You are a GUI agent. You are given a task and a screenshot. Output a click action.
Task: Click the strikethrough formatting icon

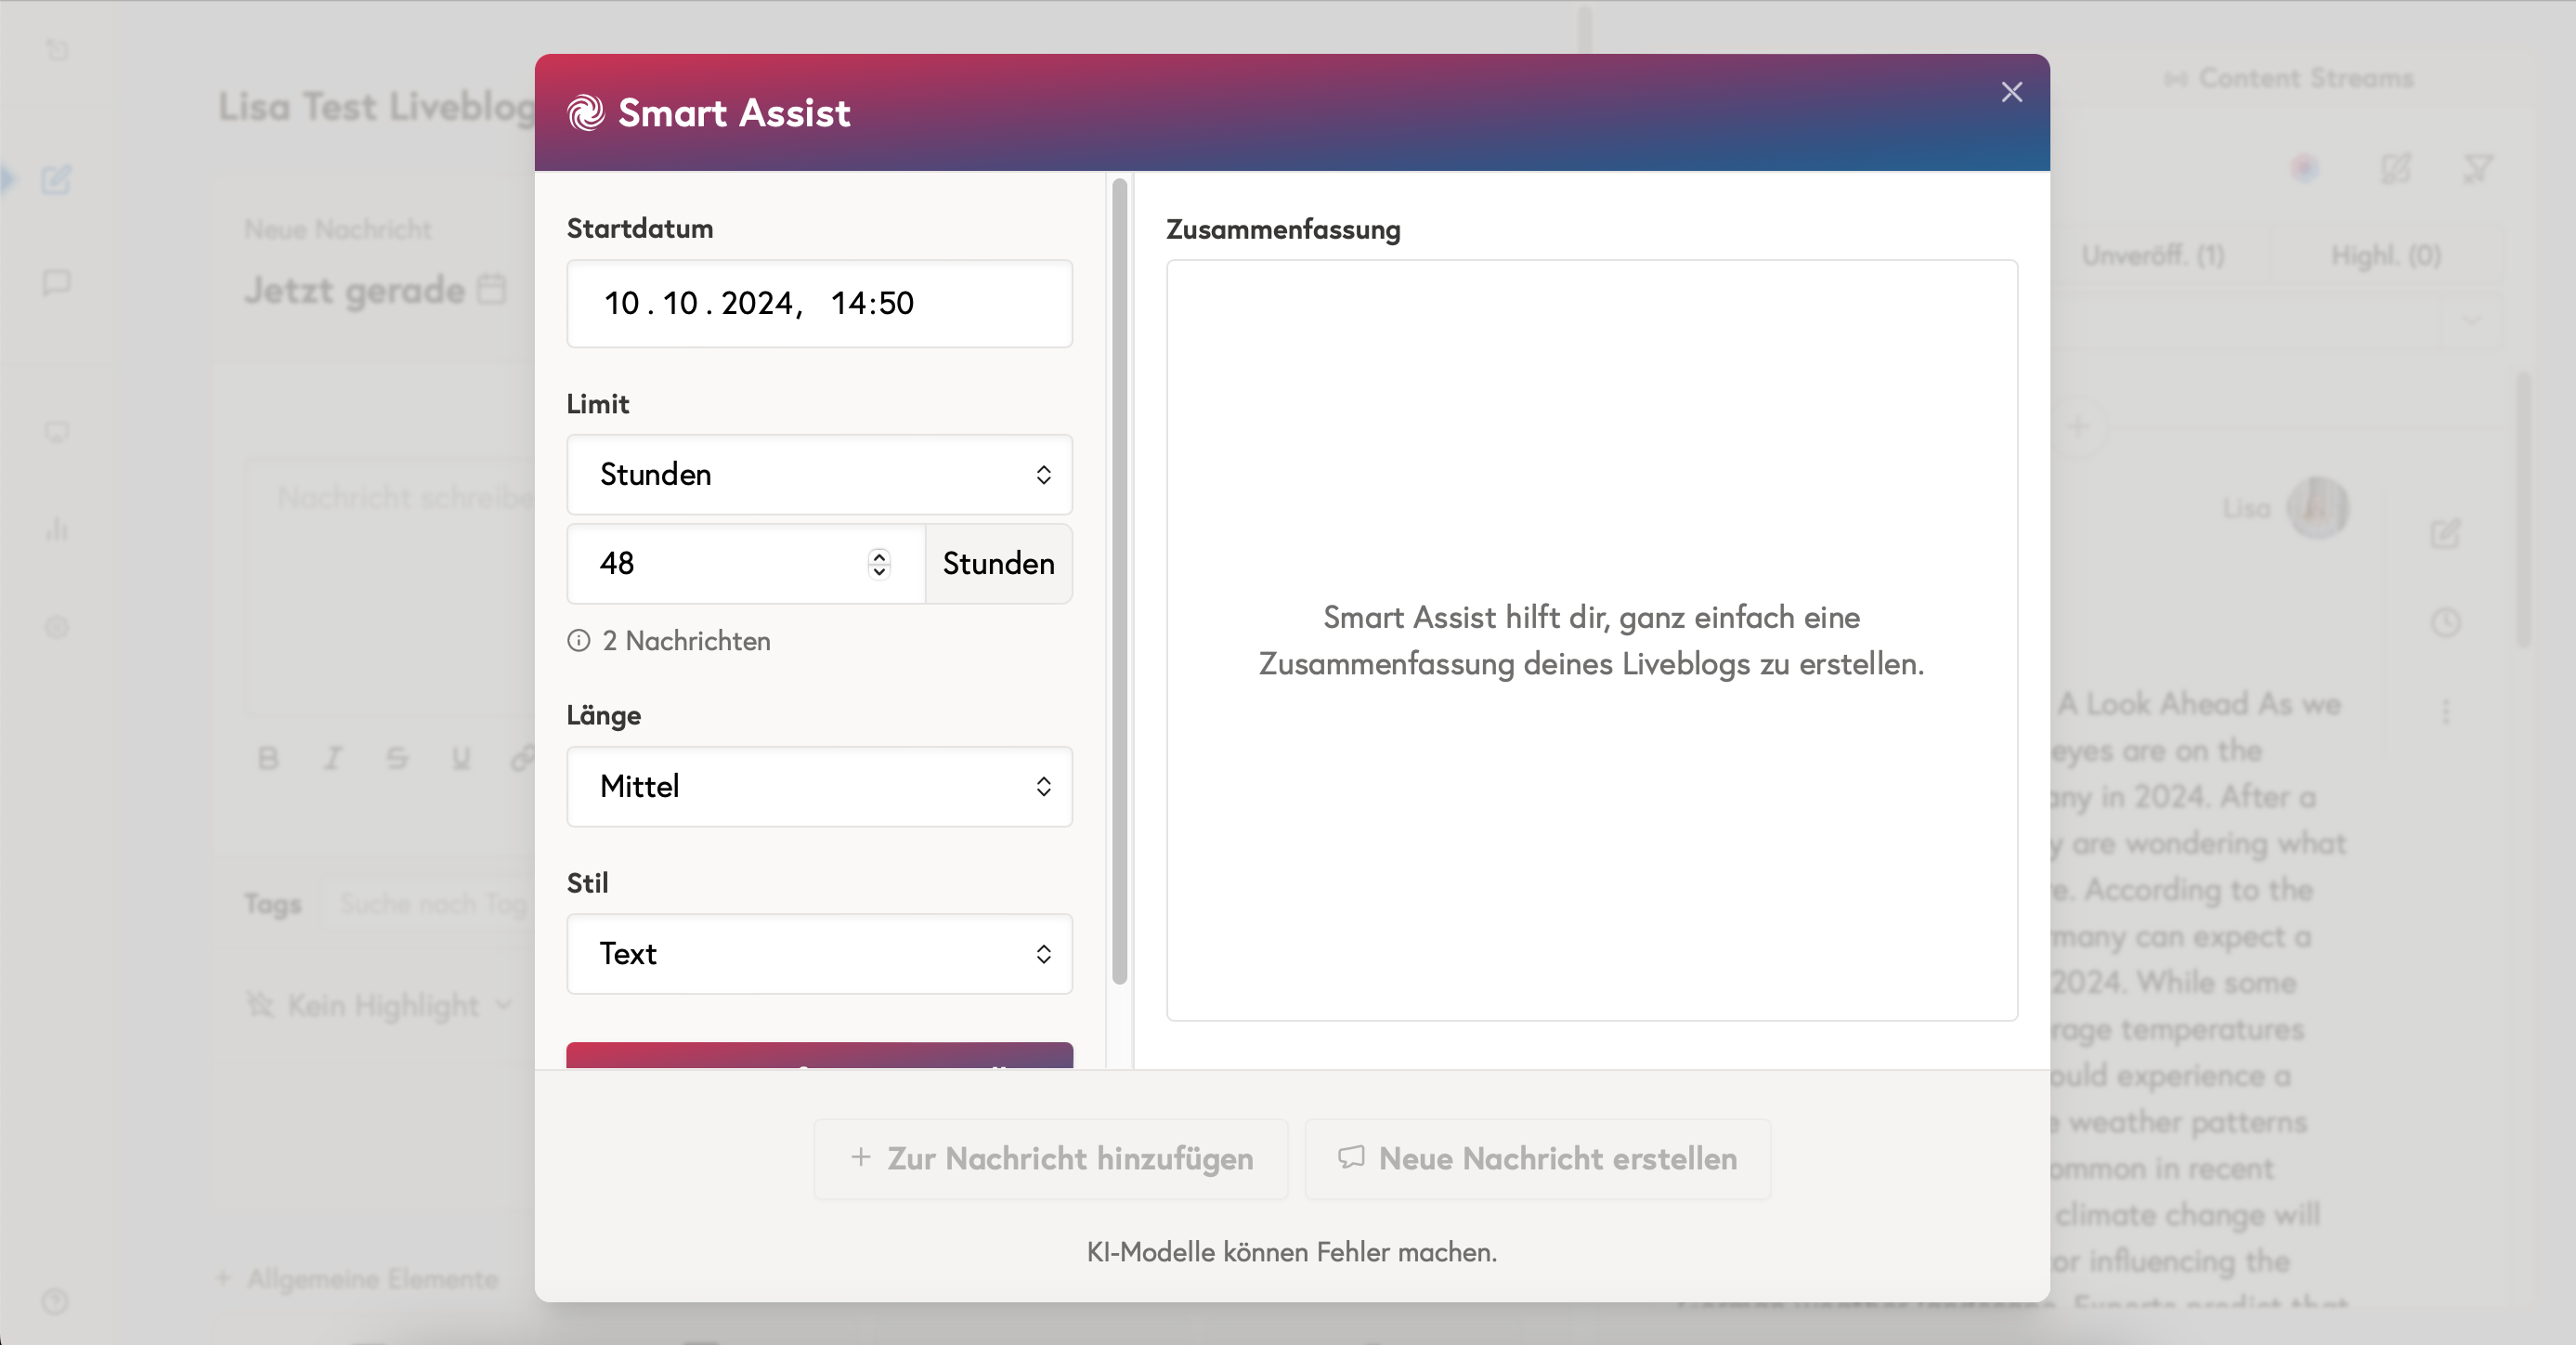coord(397,758)
